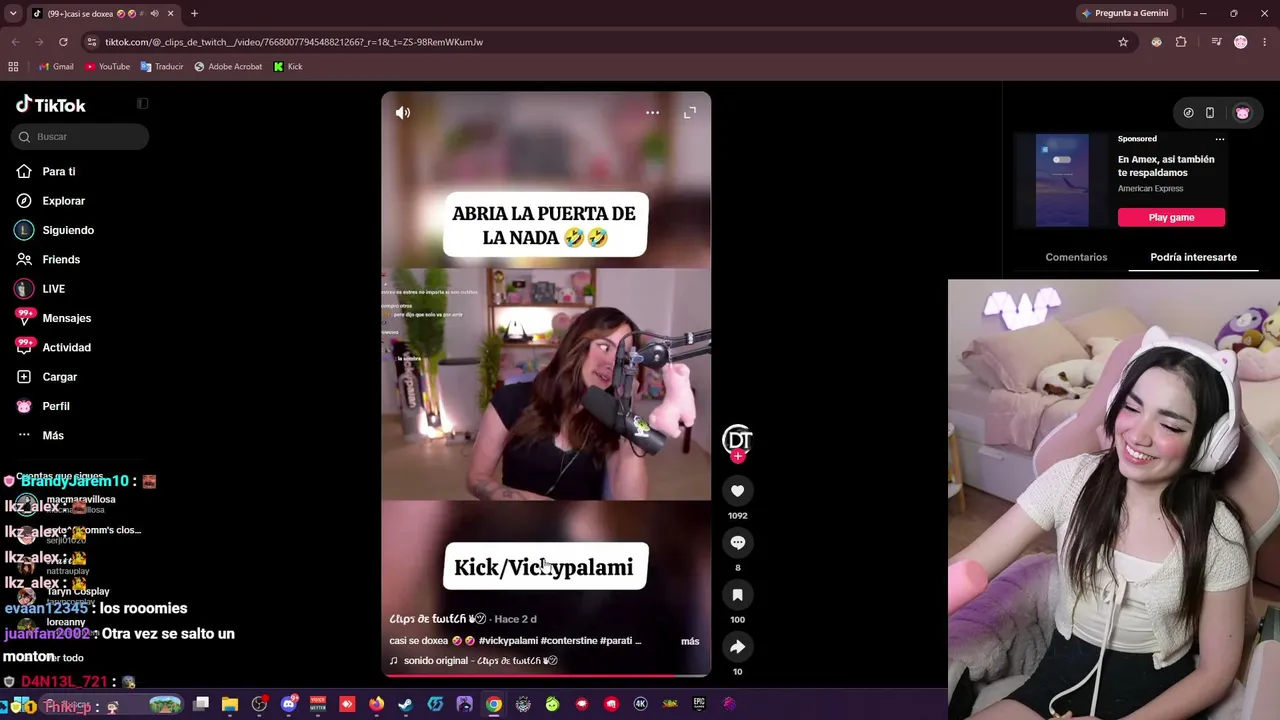Open the TikTok logo home link
The height and width of the screenshot is (720, 1280).
coord(51,105)
